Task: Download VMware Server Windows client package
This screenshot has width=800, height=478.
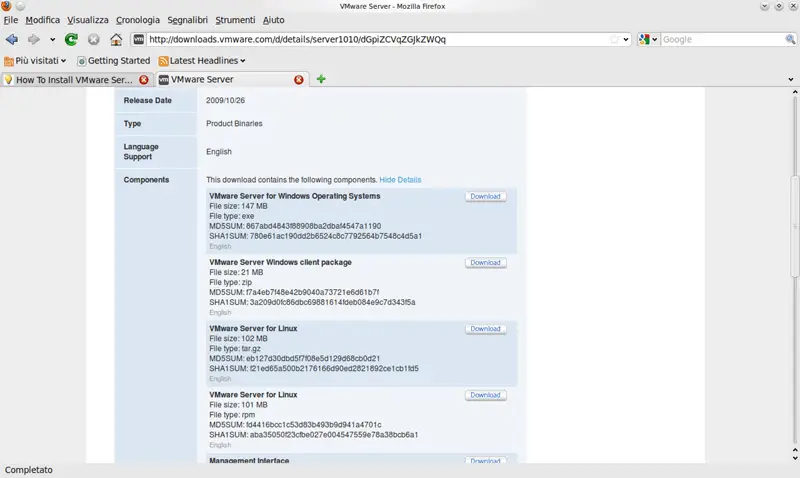Action: pyautogui.click(x=485, y=263)
